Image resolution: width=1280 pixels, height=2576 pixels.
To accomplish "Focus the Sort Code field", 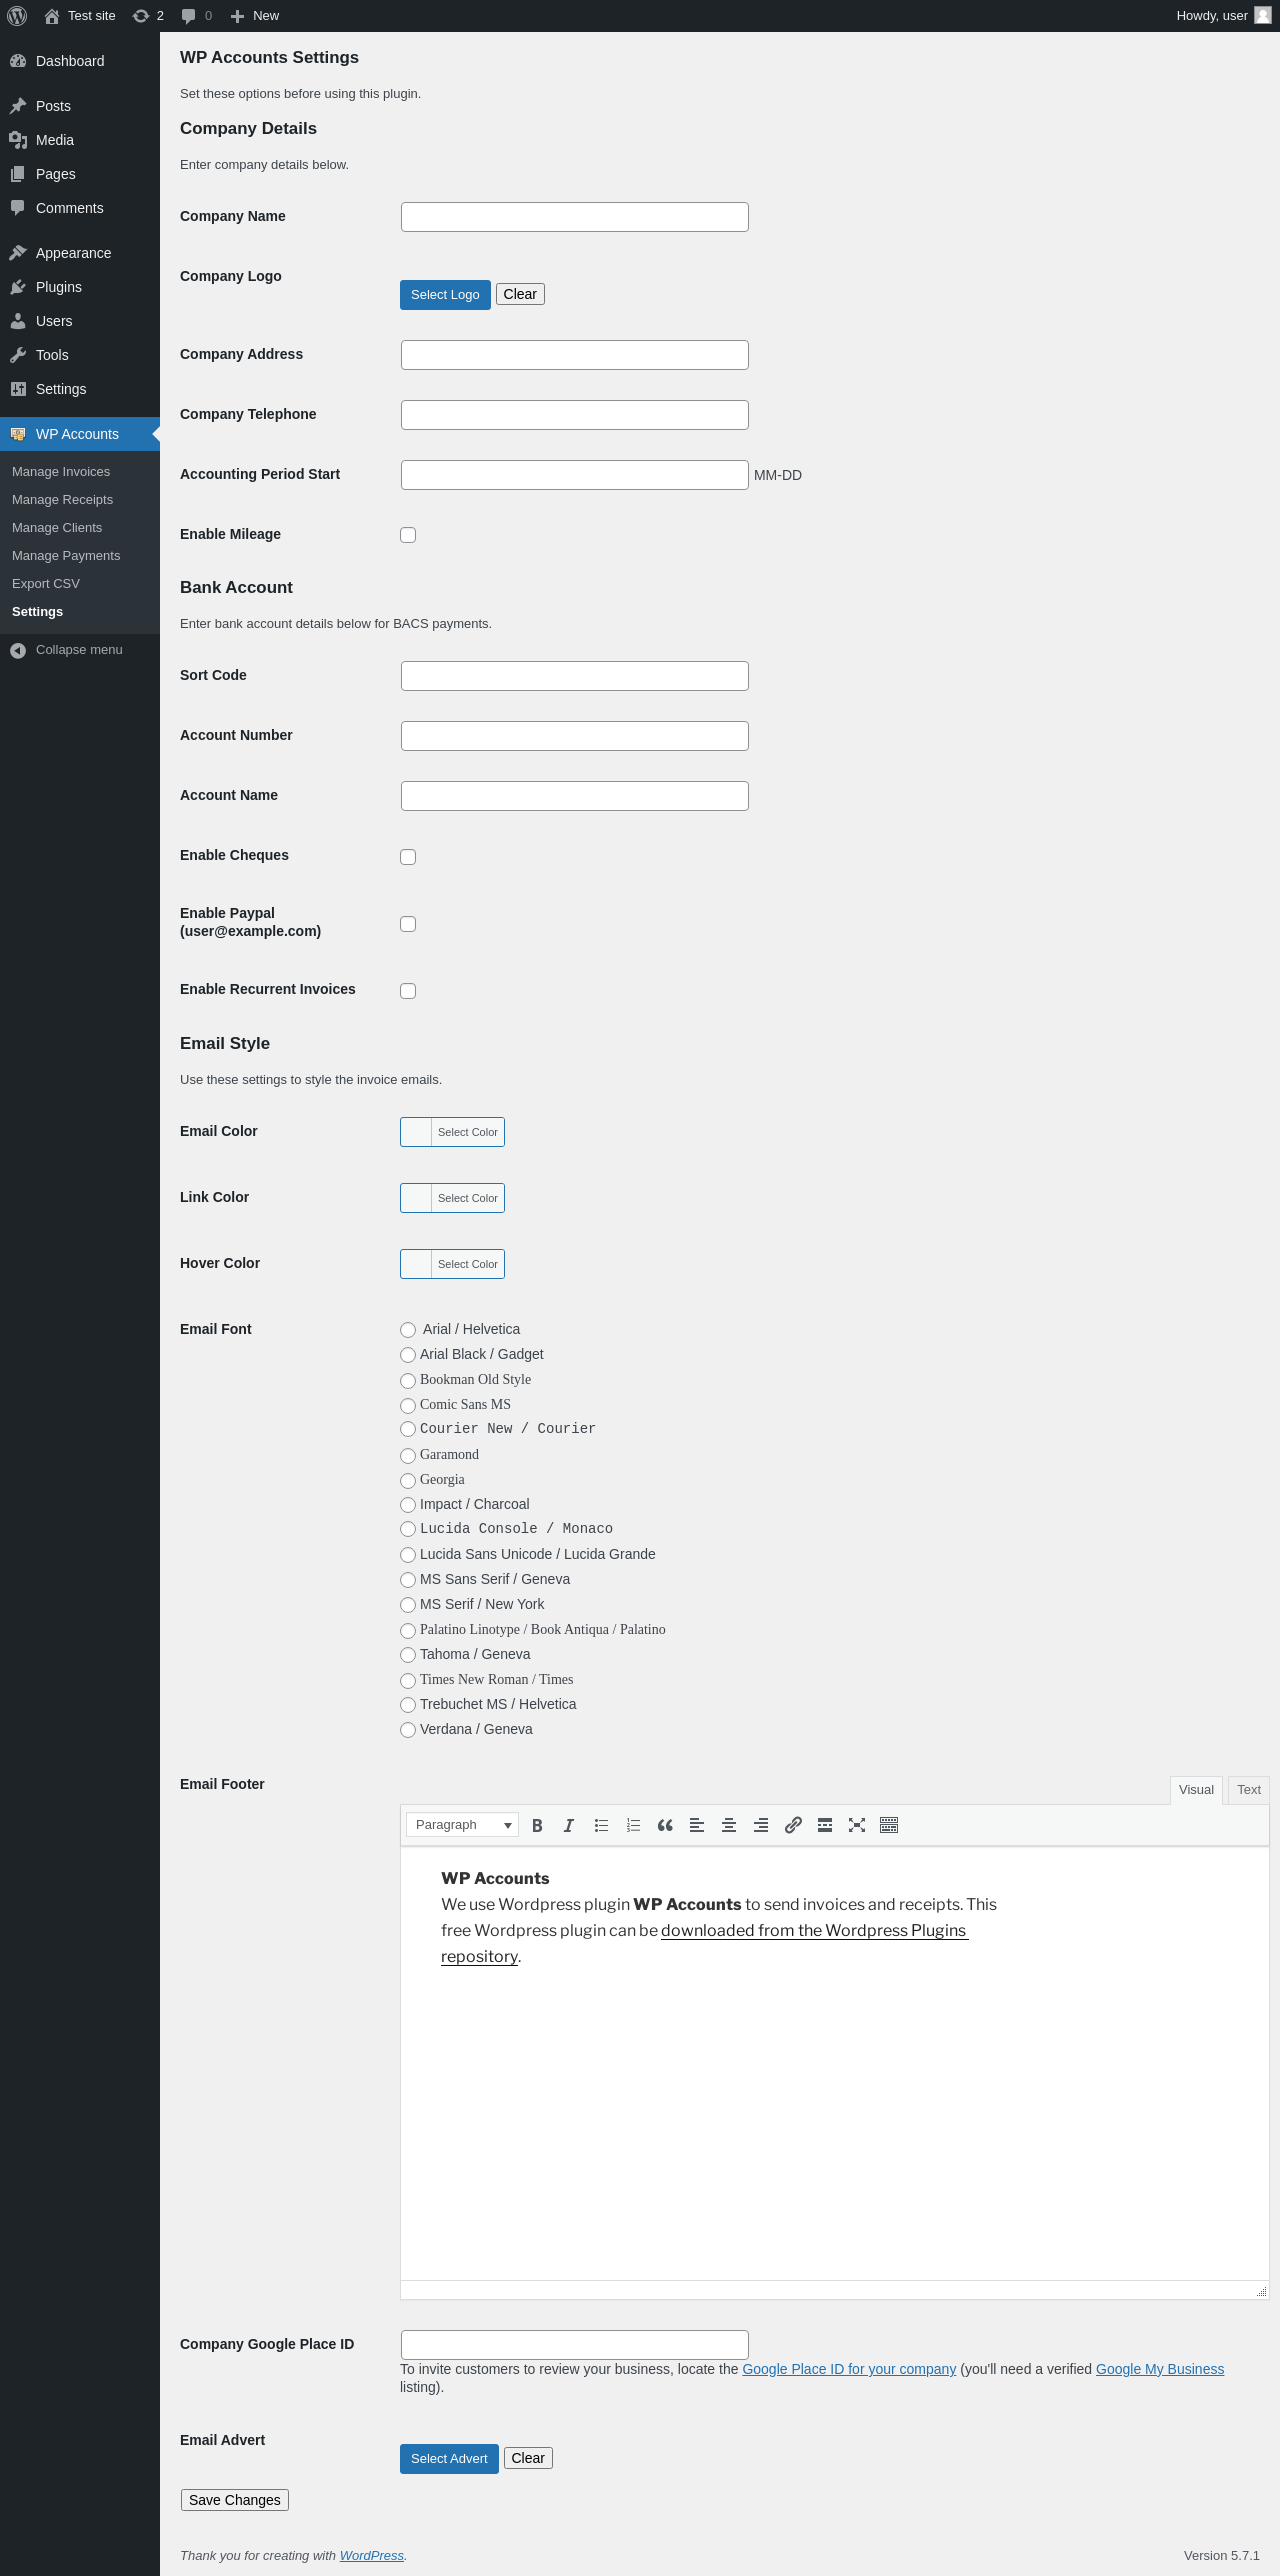I will point(575,676).
